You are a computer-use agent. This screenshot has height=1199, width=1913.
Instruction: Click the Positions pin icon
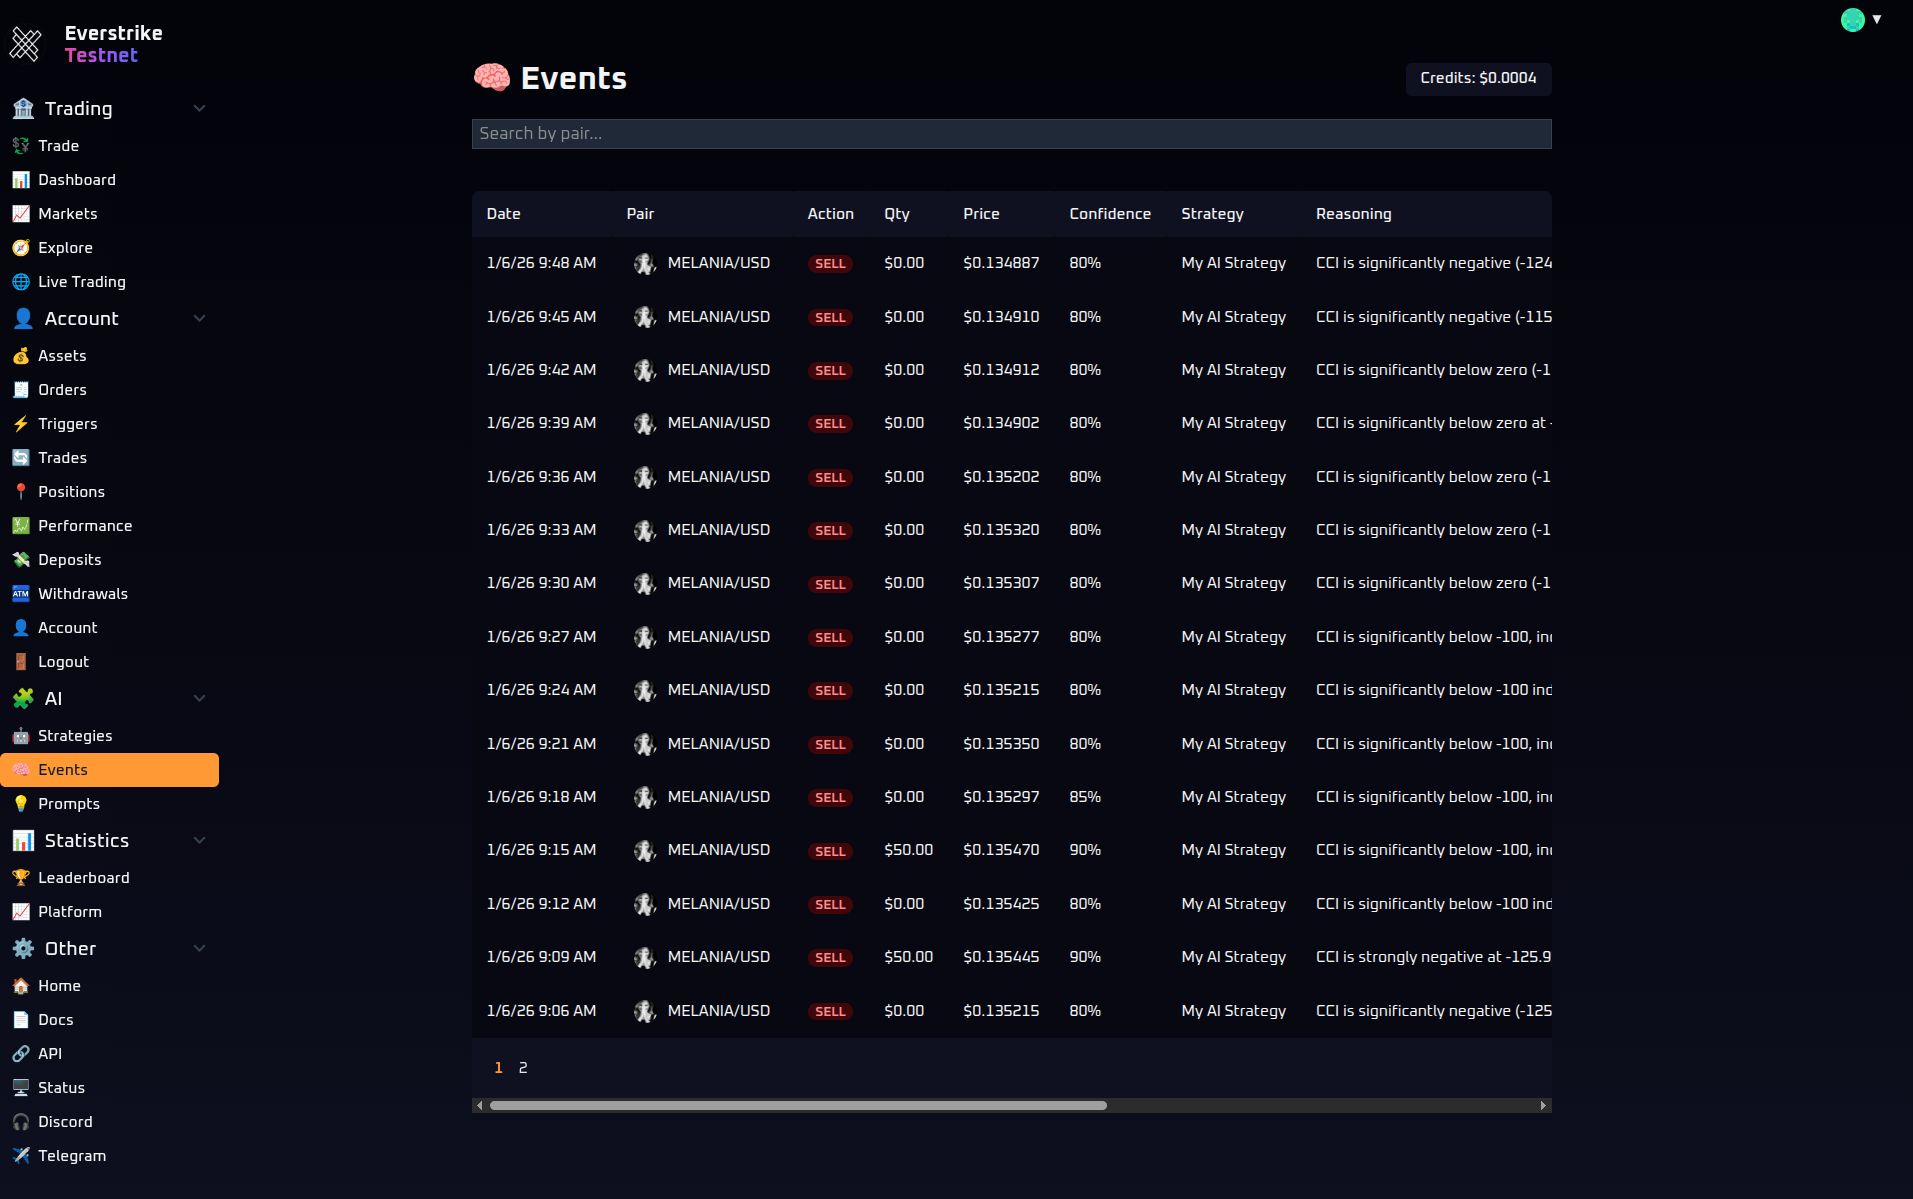21,492
